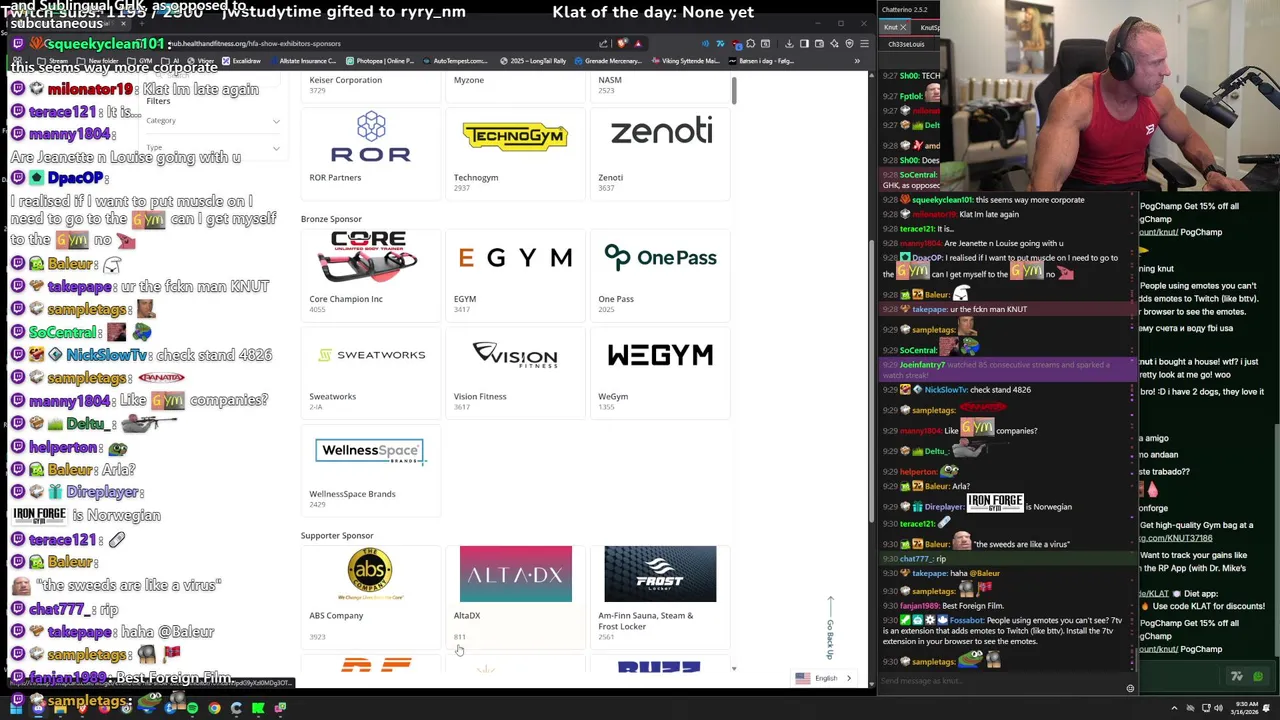Click the Go Back Up arrow
Image resolution: width=1280 pixels, height=720 pixels.
pos(829,628)
